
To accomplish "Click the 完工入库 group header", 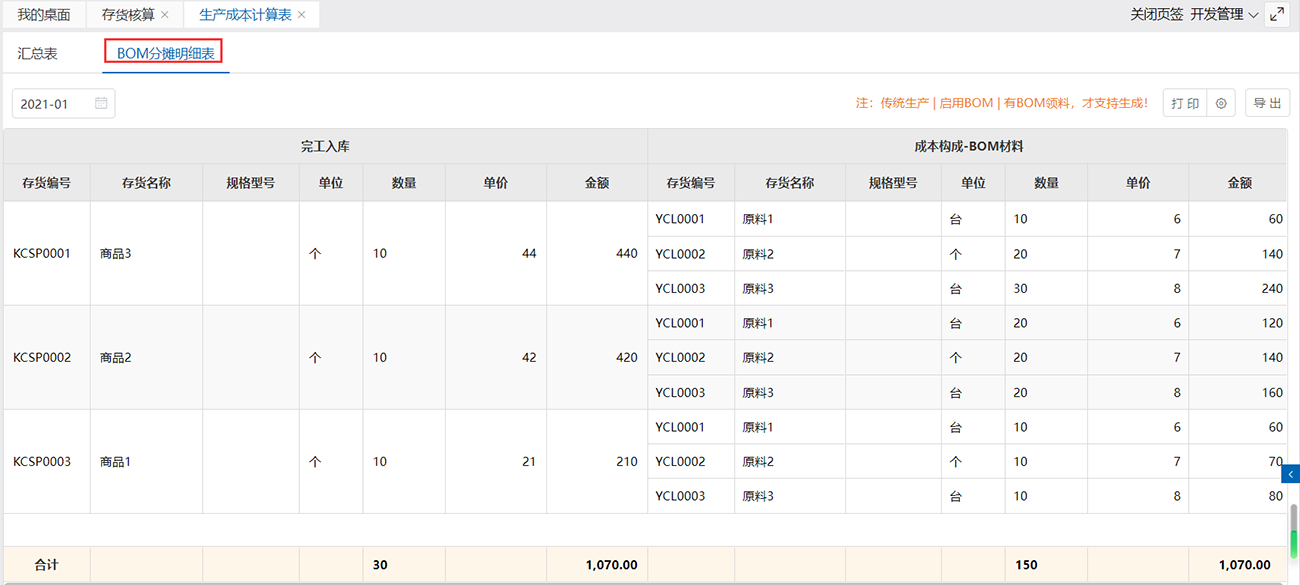I will (325, 146).
